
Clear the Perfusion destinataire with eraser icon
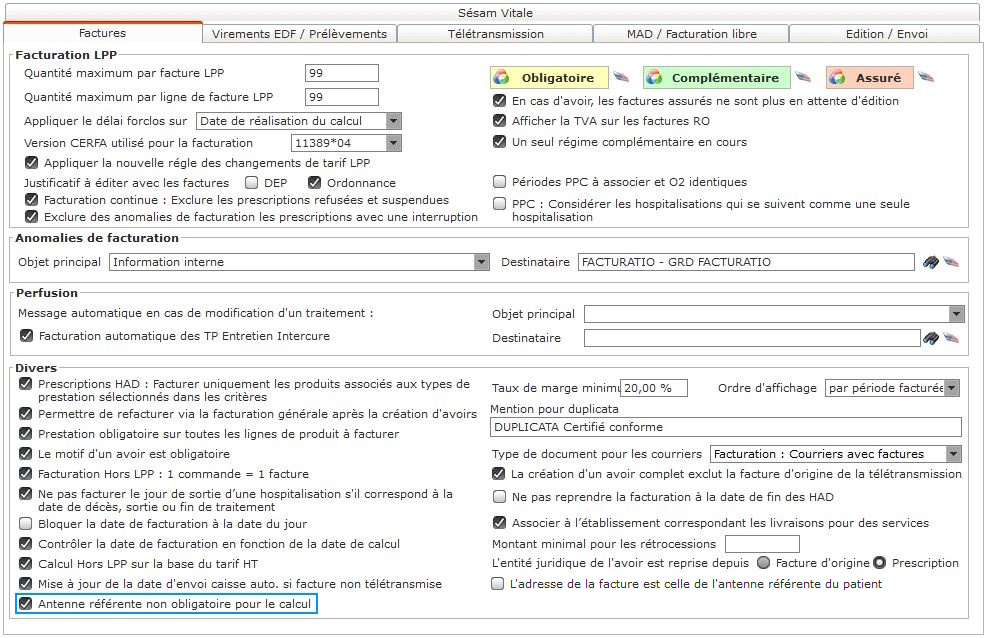[x=950, y=338]
